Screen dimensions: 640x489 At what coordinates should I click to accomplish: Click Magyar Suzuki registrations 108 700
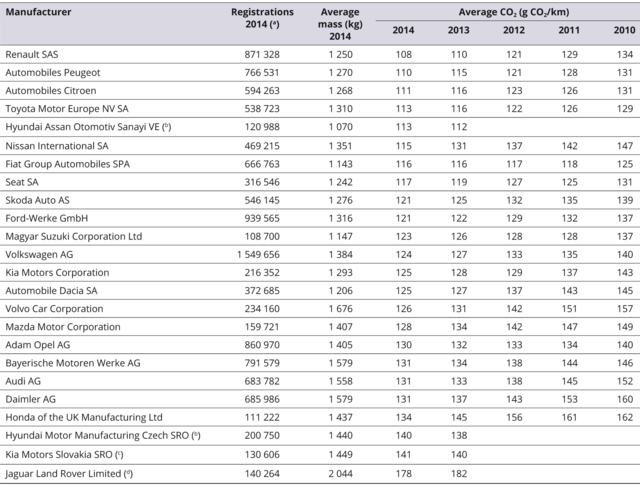click(x=262, y=236)
